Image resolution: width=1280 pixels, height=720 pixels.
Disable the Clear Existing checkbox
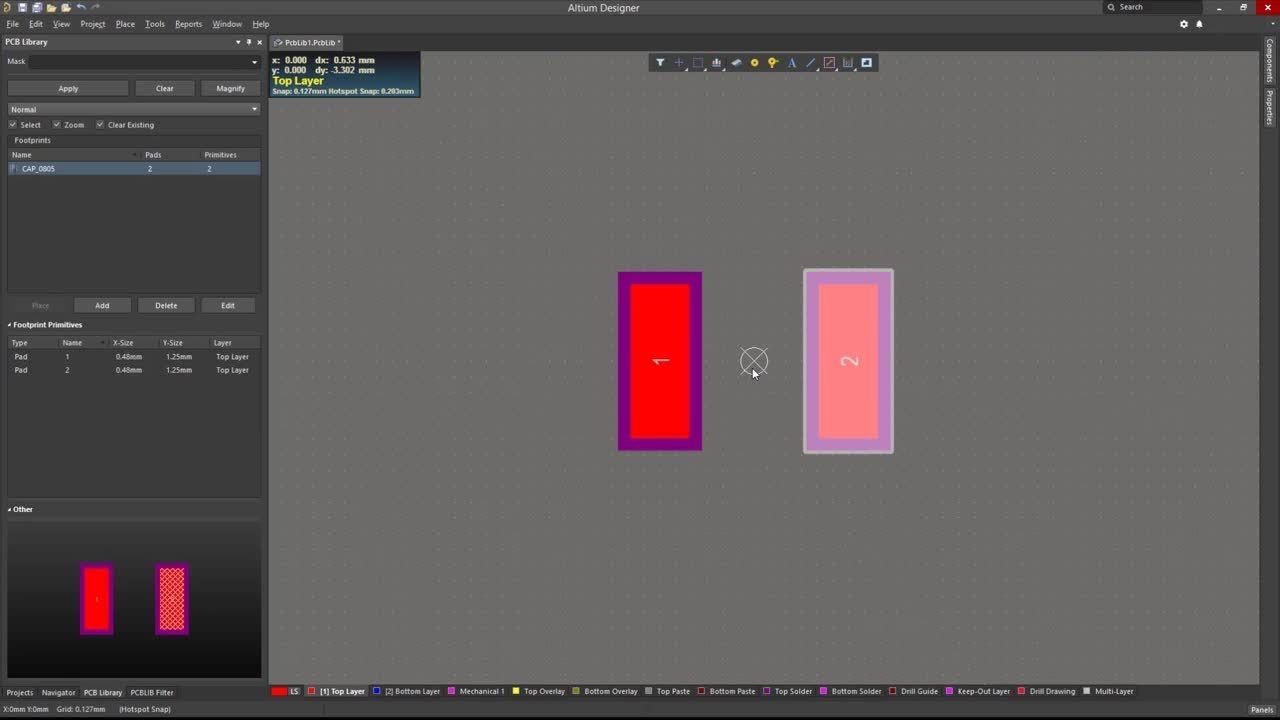100,125
